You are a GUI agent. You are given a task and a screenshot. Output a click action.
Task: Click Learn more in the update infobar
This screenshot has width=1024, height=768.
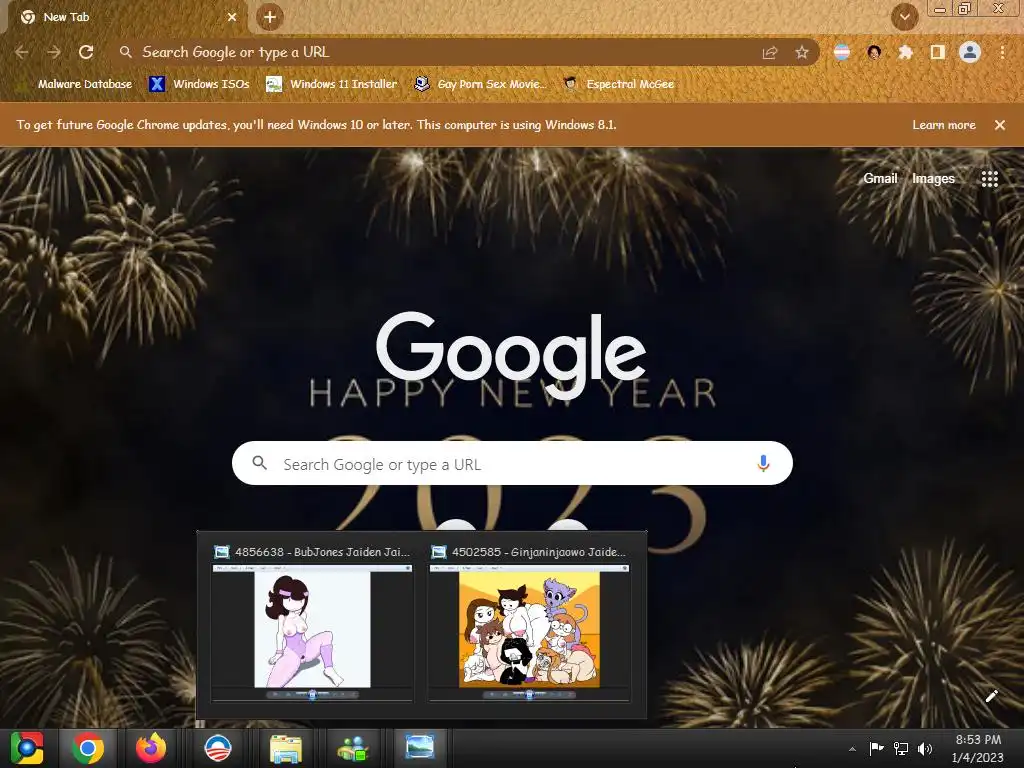[944, 125]
